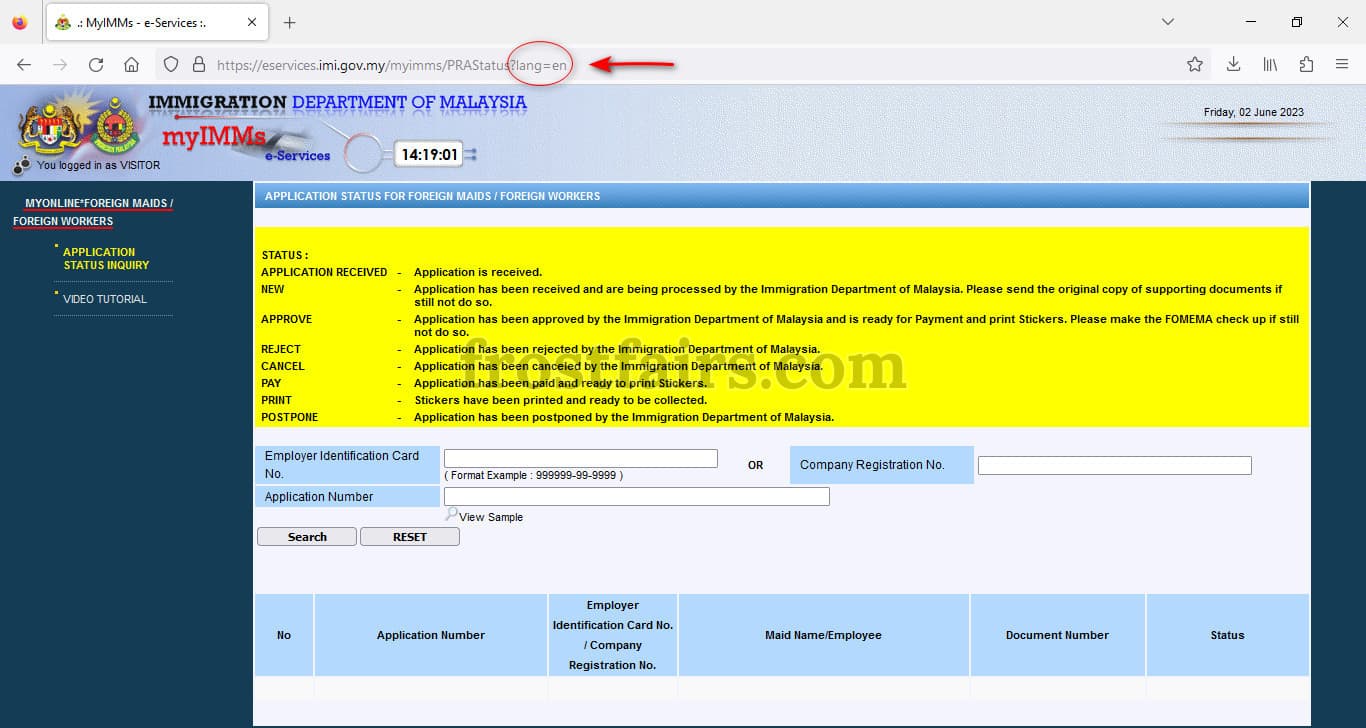Viewport: 1366px width, 728px height.
Task: View site security padlock info
Action: pos(198,64)
